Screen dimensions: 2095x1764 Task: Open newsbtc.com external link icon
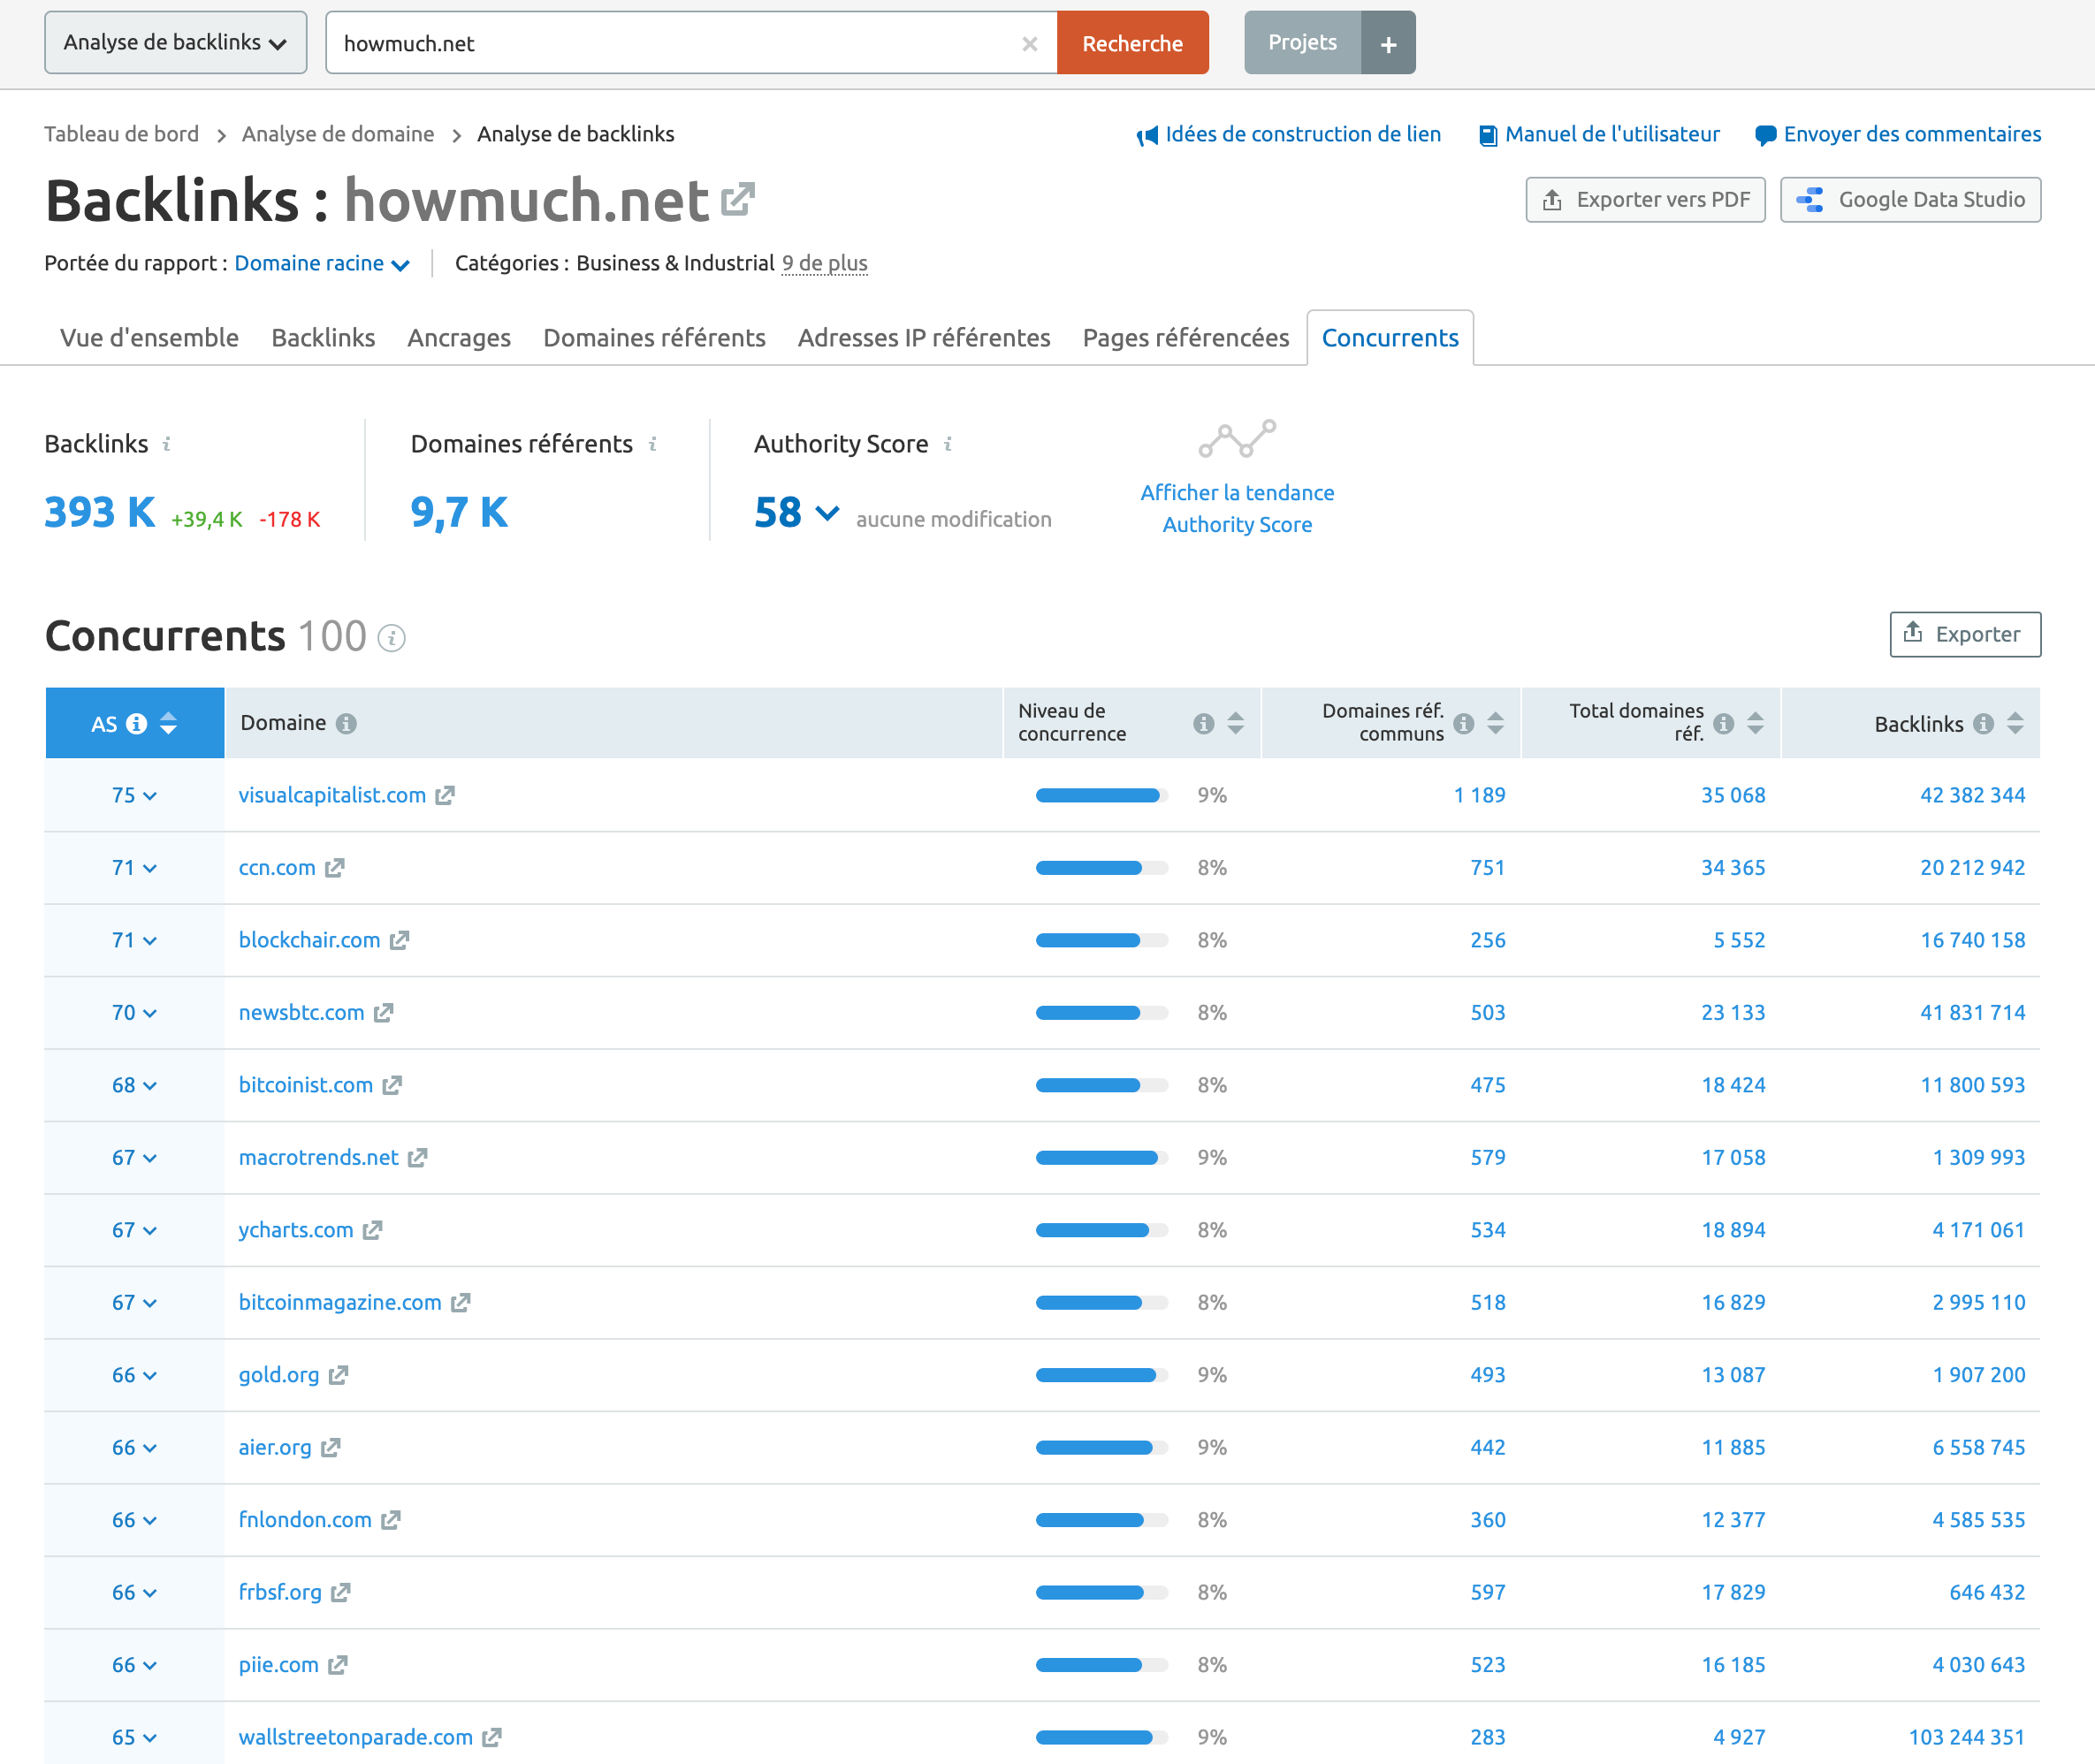(x=384, y=1013)
